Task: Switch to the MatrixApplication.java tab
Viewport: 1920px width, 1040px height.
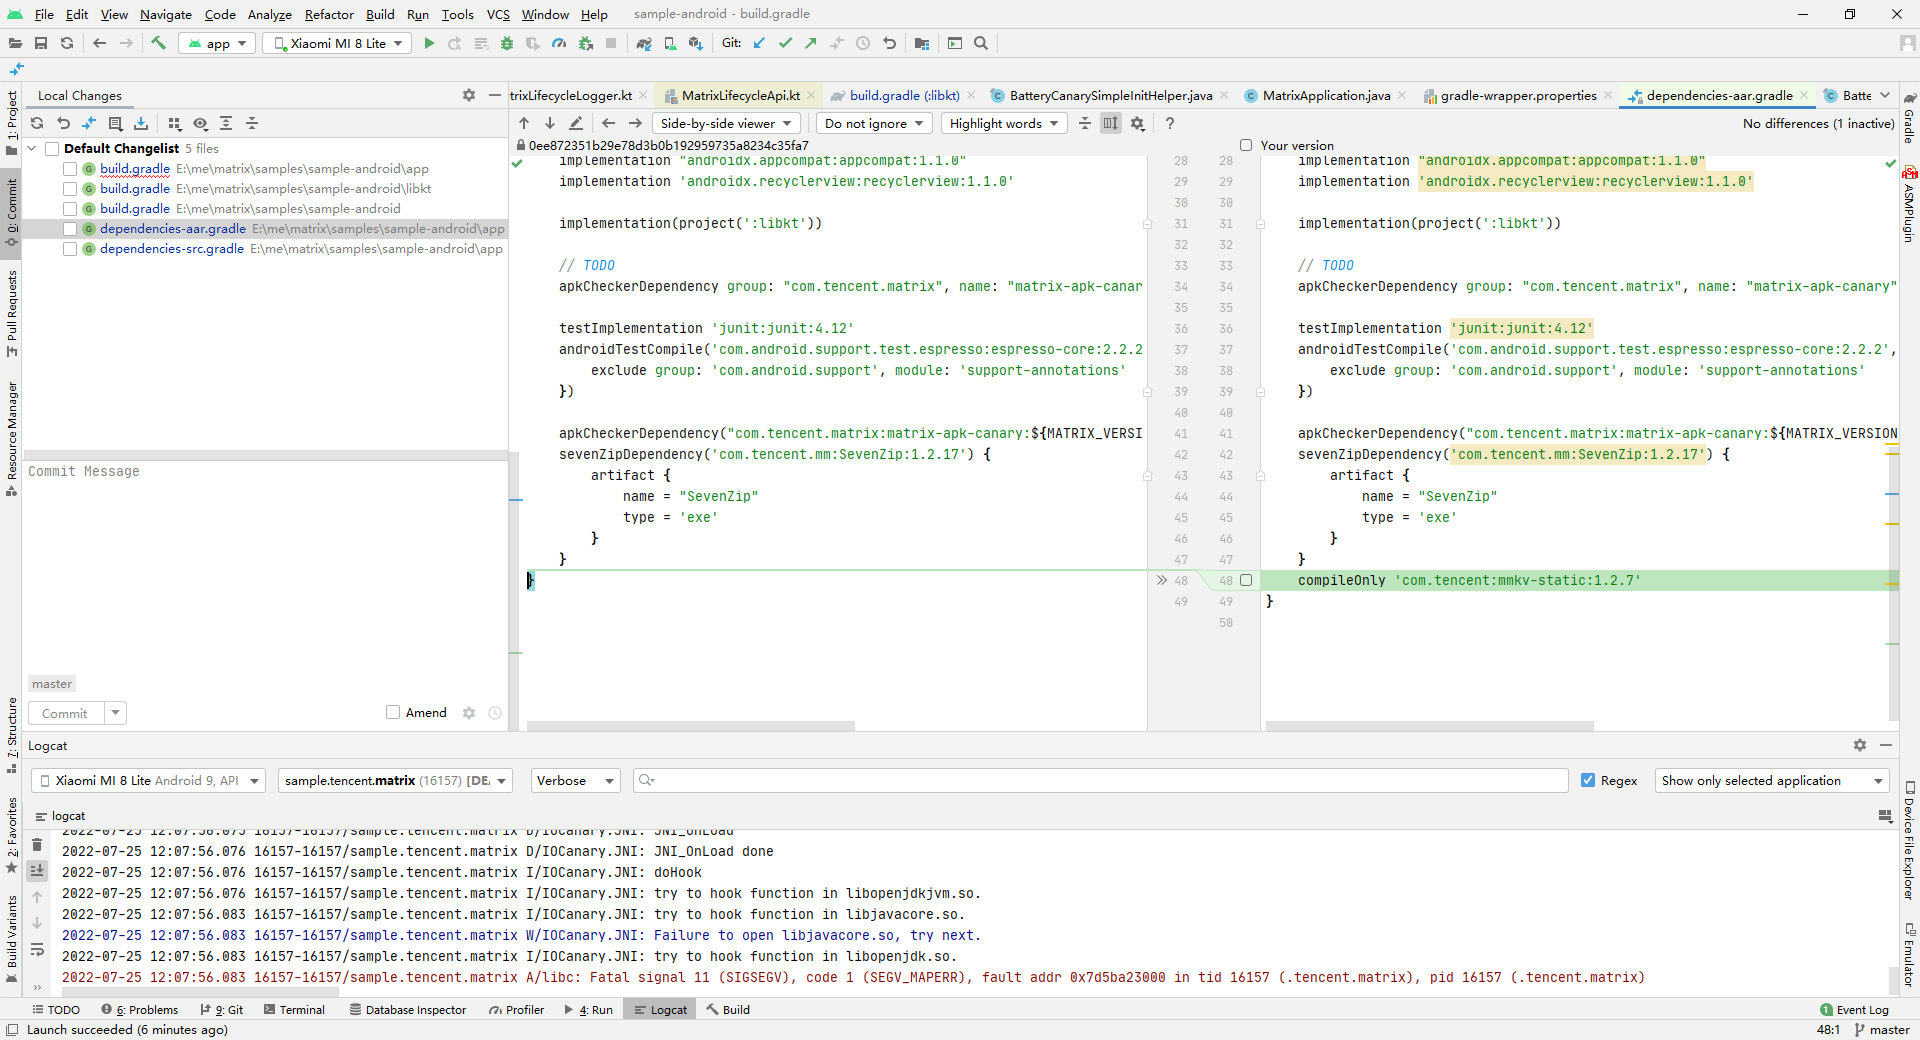Action: [x=1325, y=95]
